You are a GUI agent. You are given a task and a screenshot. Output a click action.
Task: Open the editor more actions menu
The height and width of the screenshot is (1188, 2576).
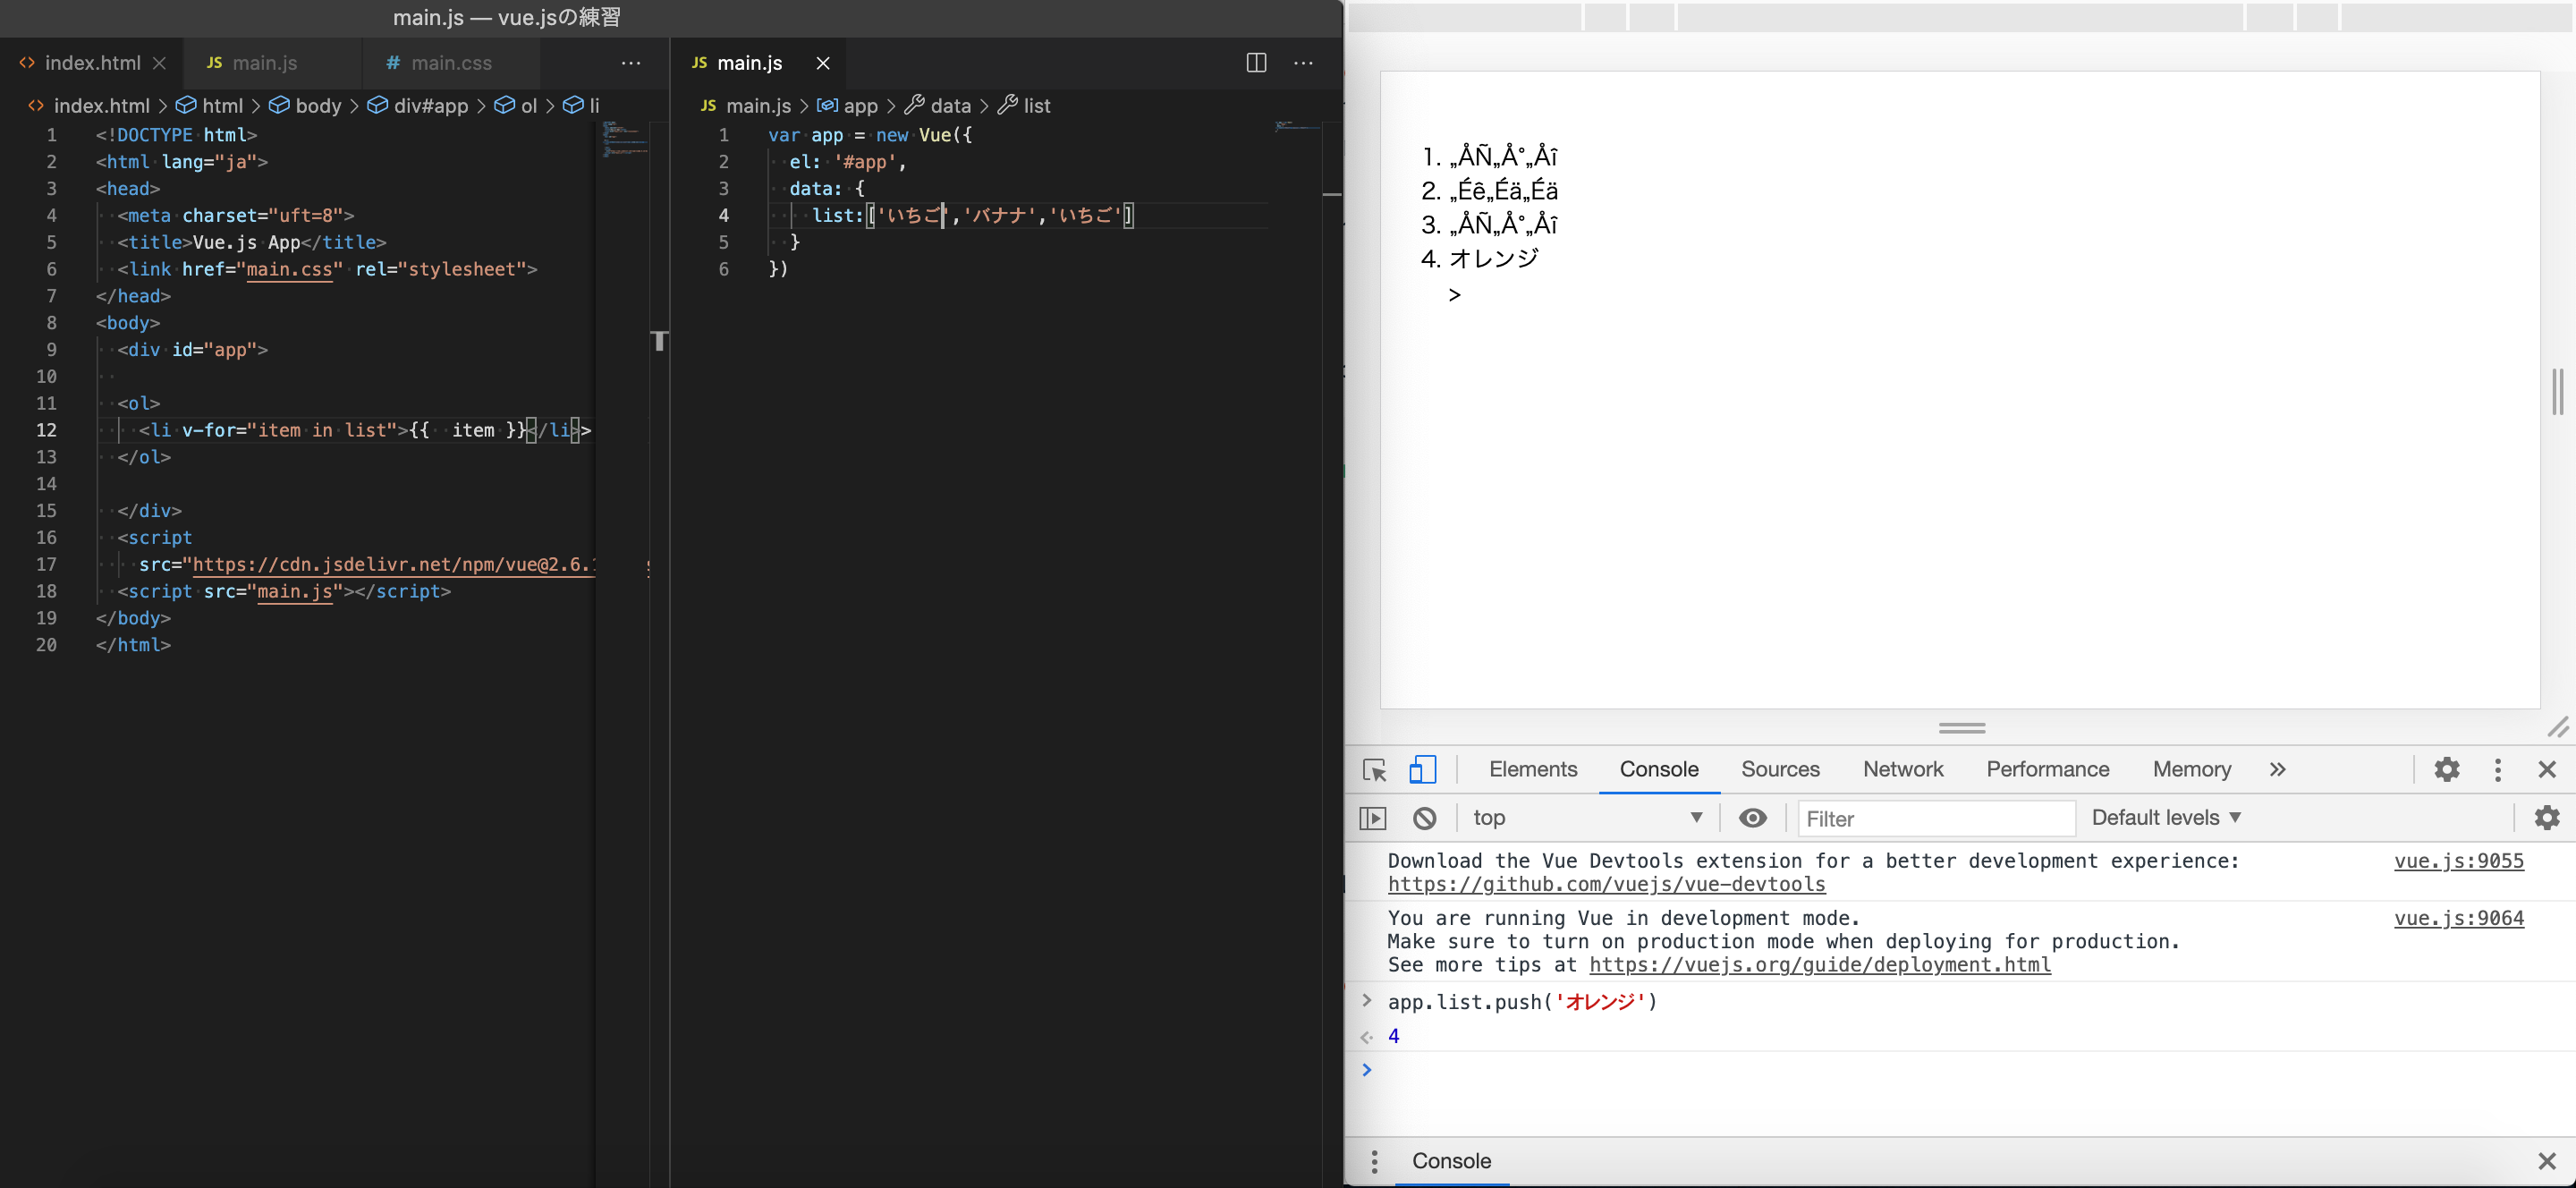pos(1303,63)
